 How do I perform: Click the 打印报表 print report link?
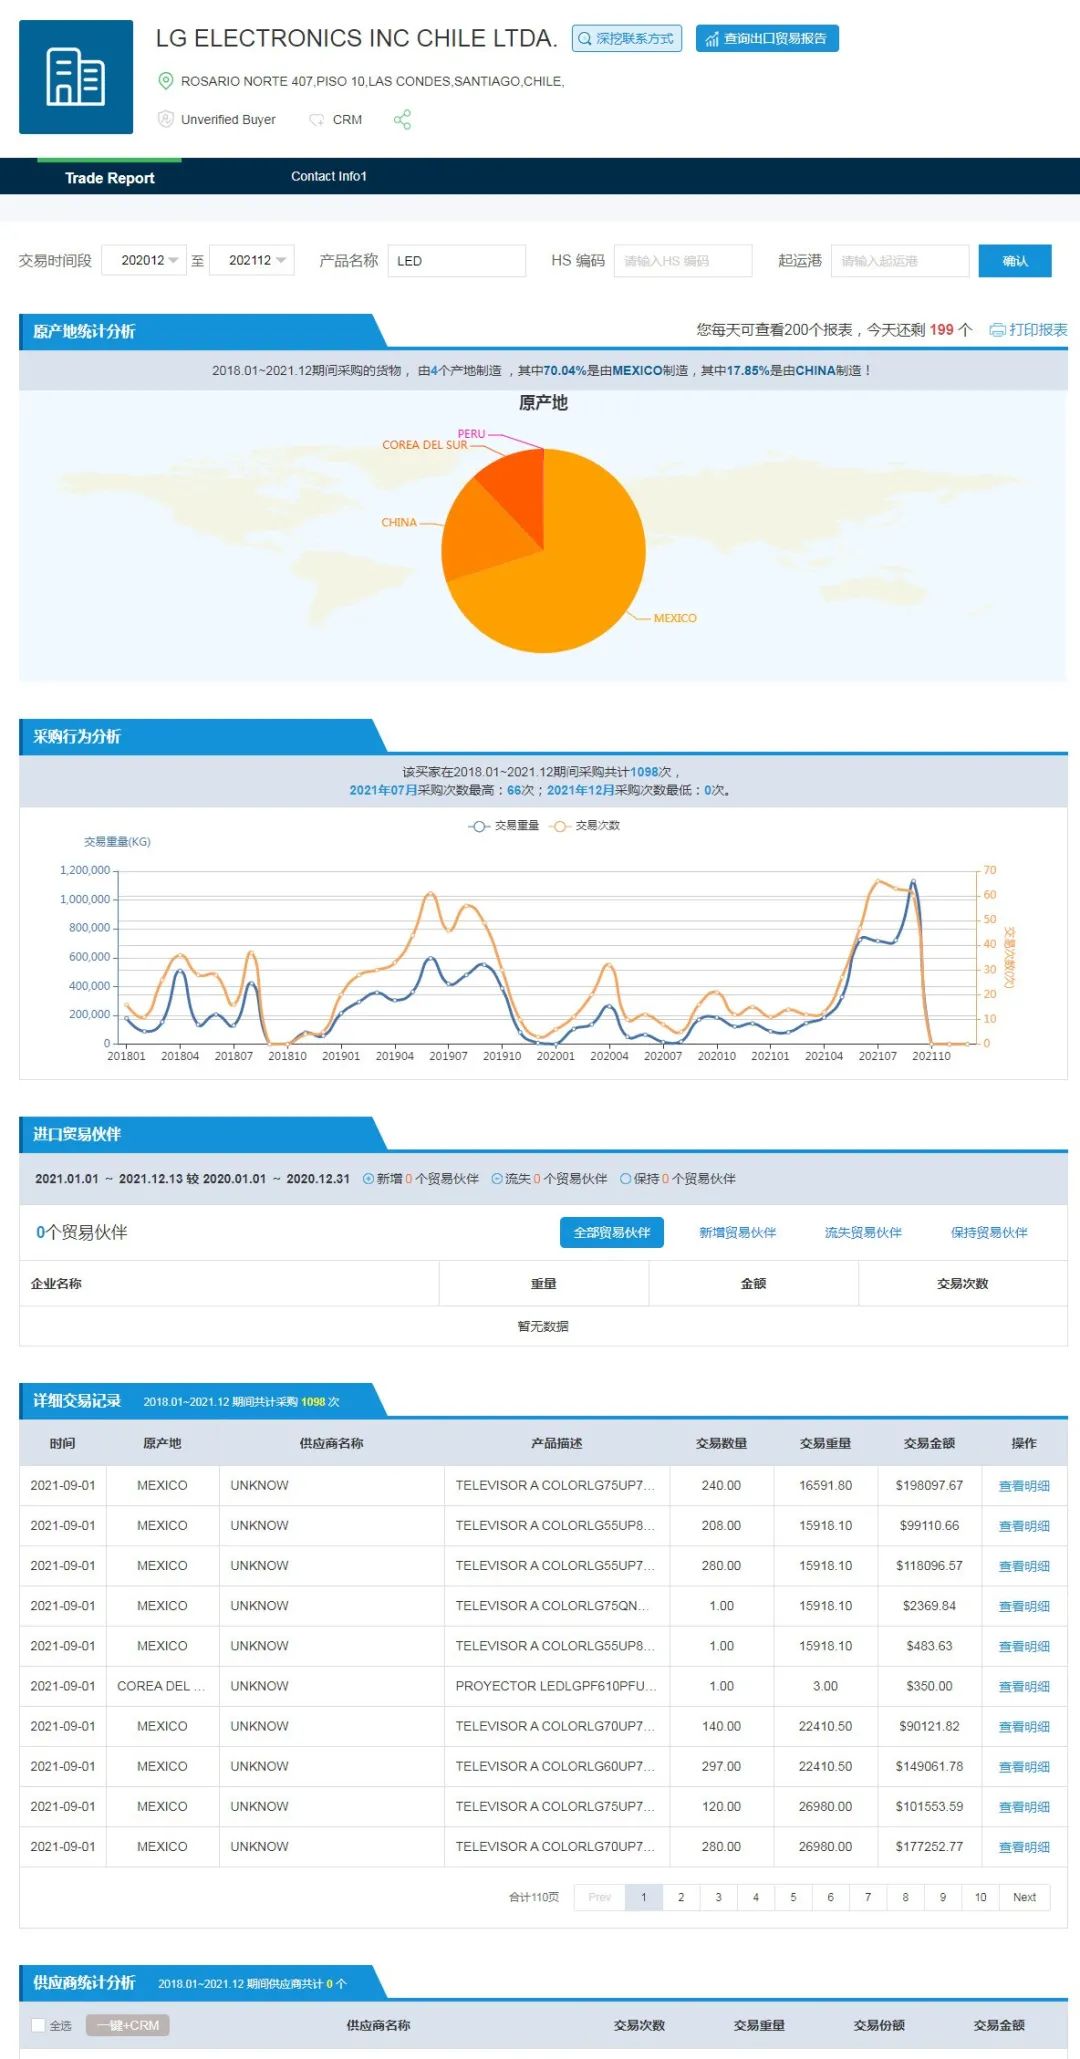[1038, 330]
